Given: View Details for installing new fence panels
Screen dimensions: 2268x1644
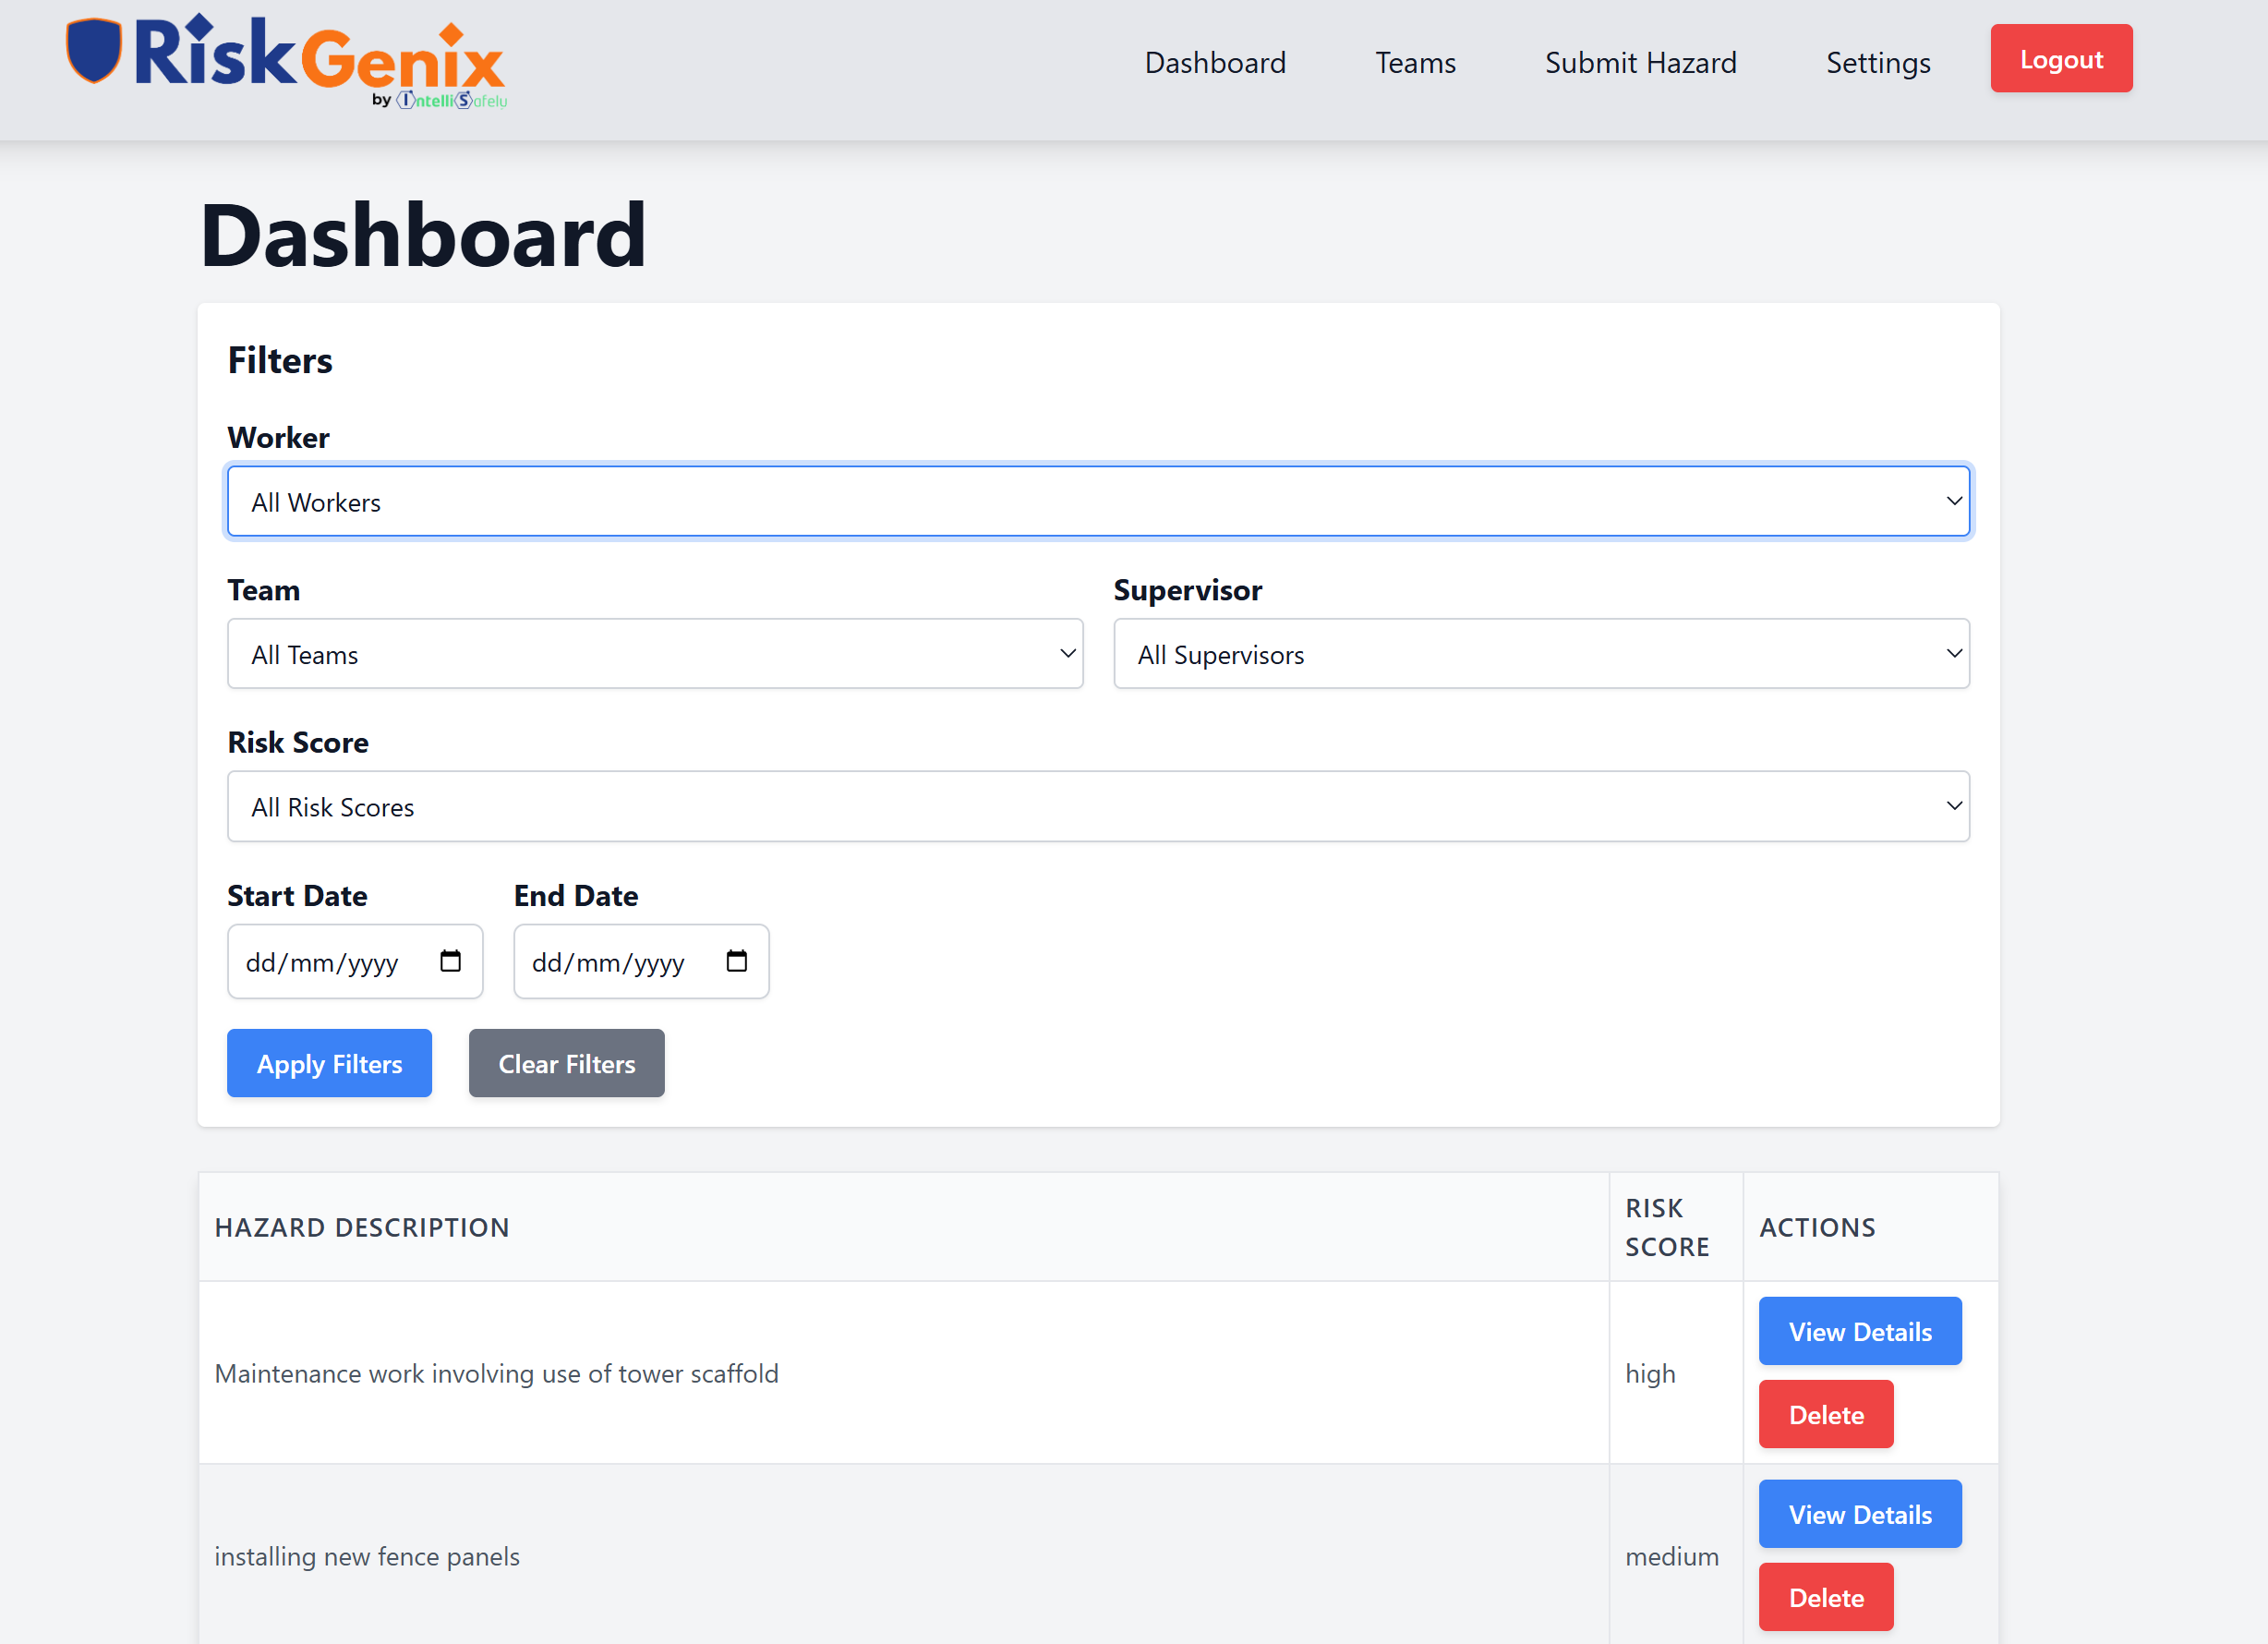Looking at the screenshot, I should click(1859, 1514).
